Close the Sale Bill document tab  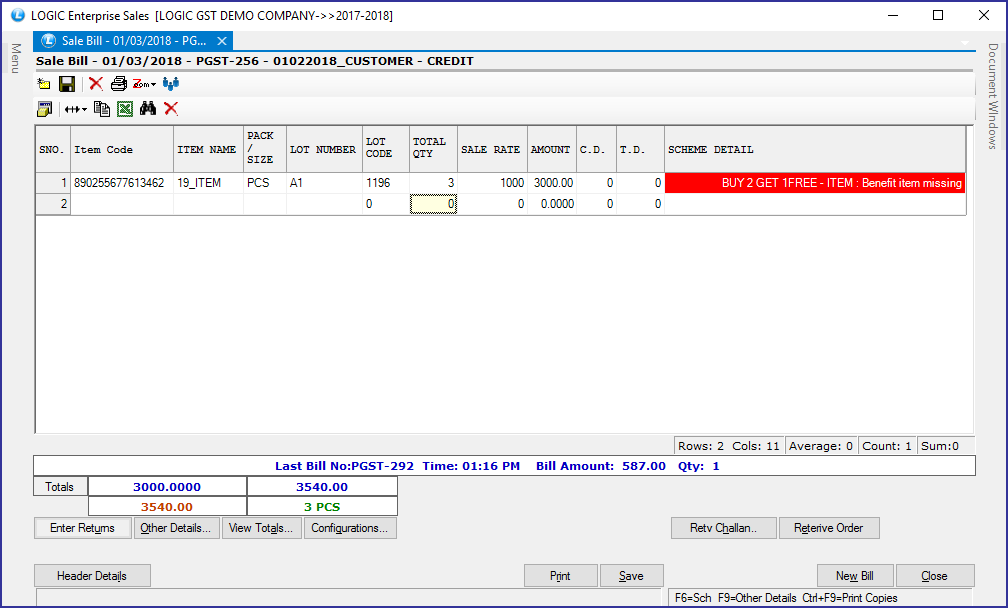[222, 41]
